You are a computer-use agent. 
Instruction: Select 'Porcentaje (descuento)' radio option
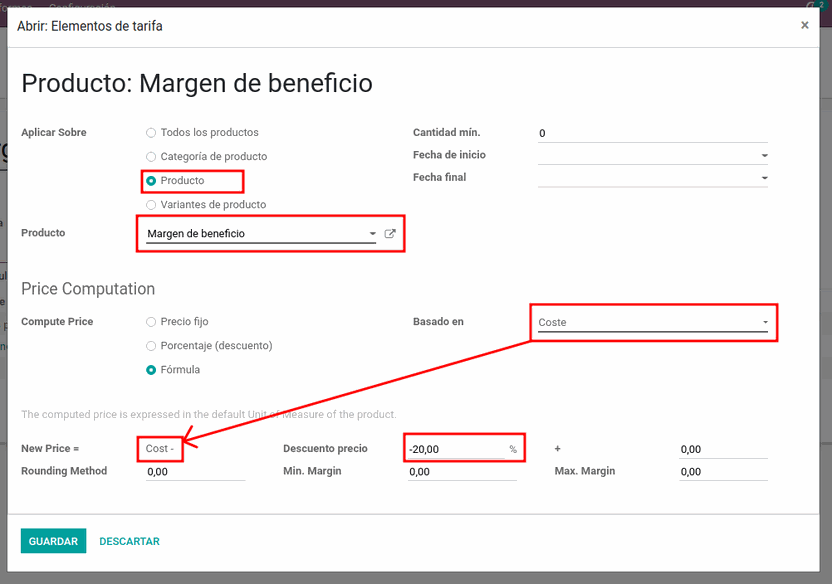(151, 346)
